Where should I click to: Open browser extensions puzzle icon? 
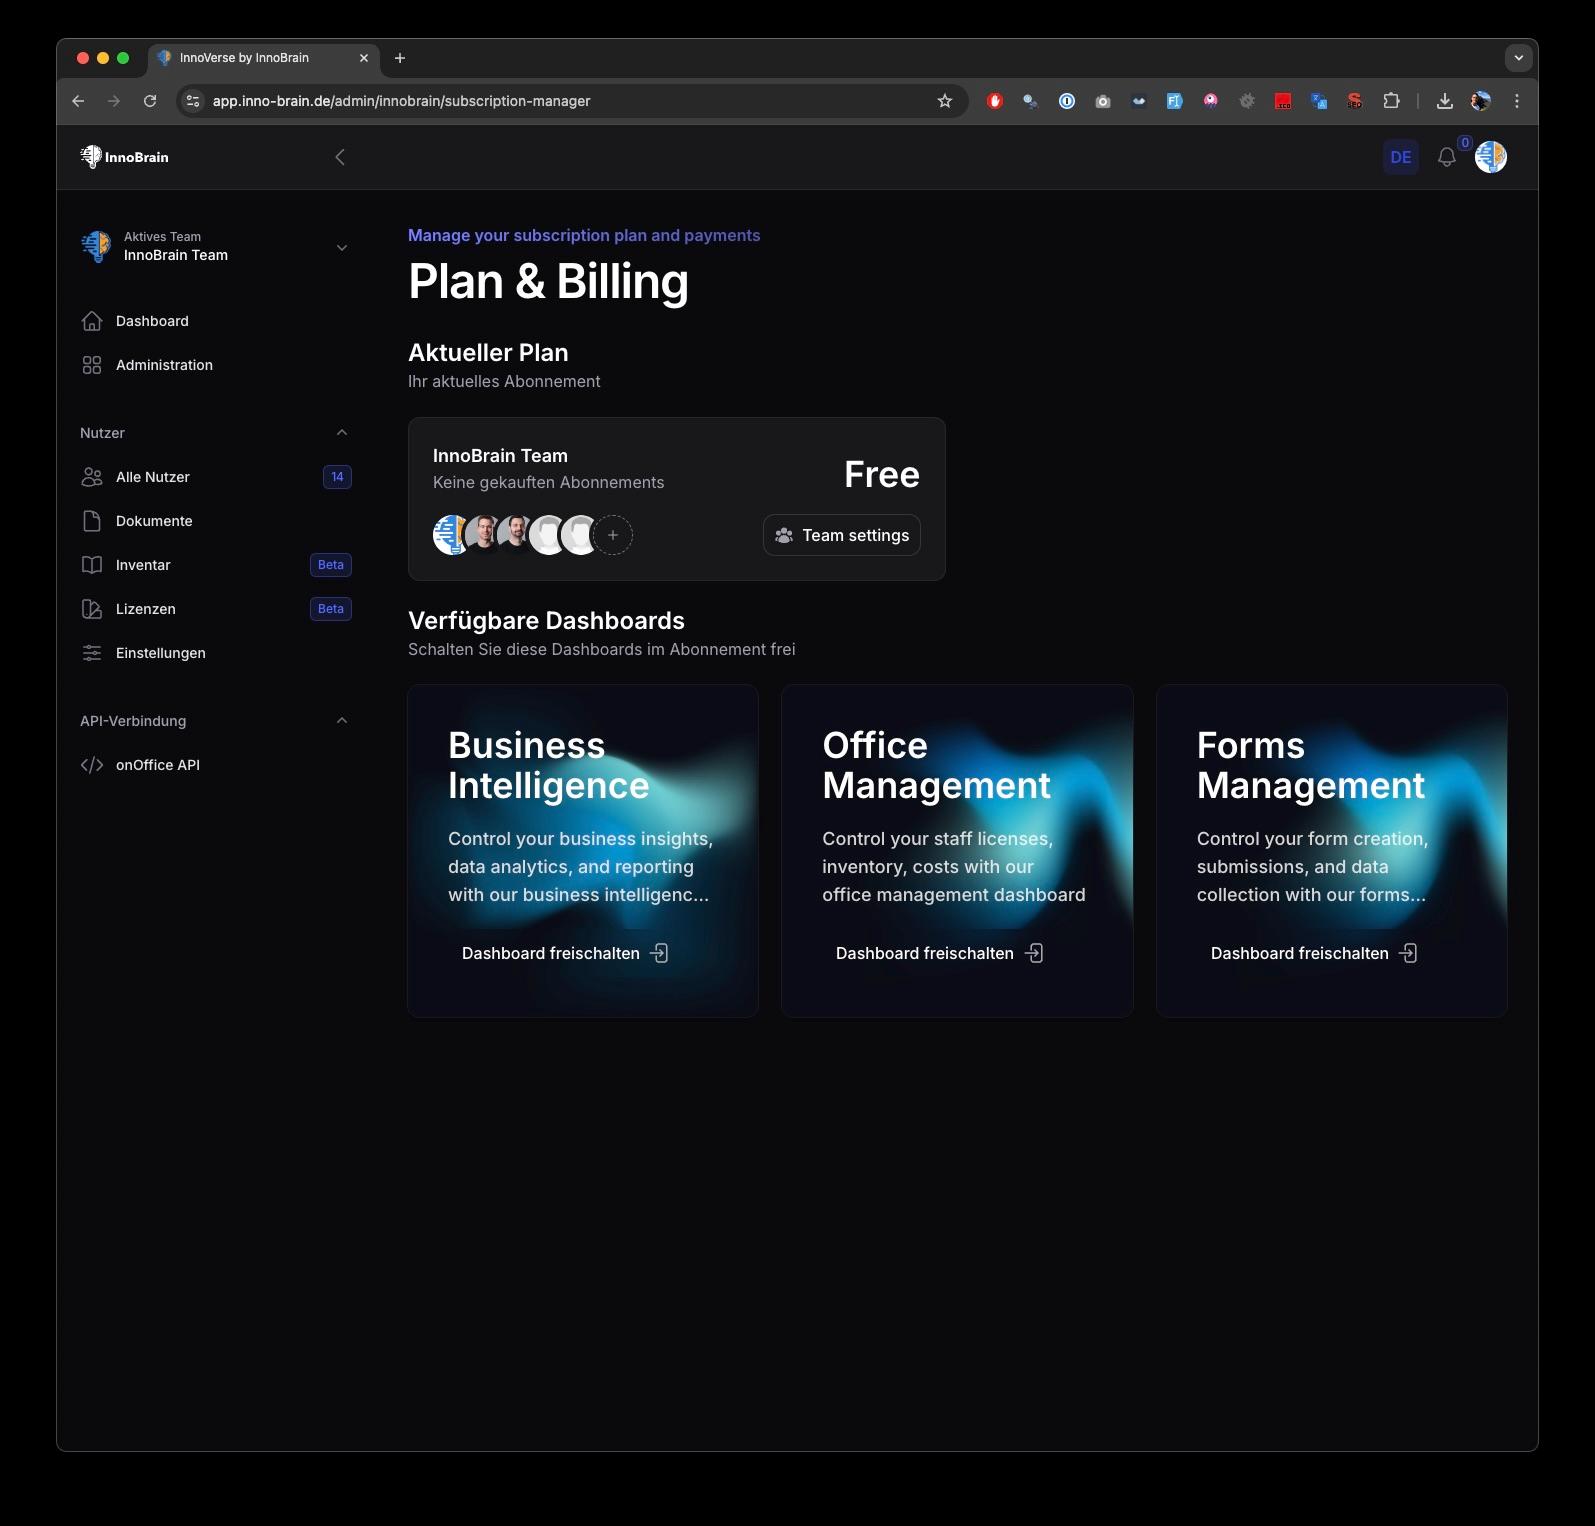coord(1391,101)
